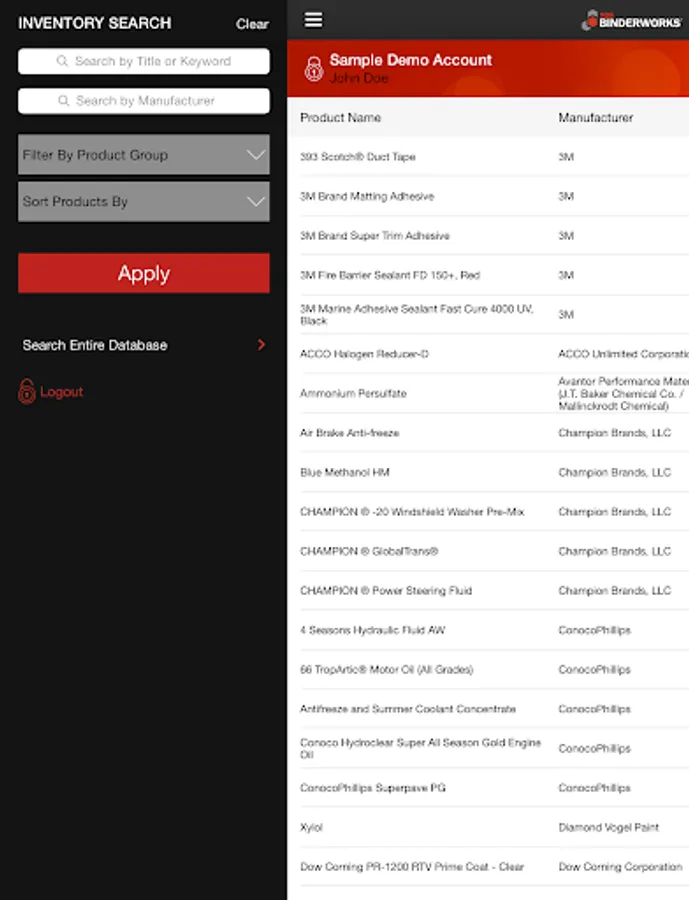The image size is (689, 900).
Task: Open Conoco Hydroclear Super All Season Gold Engine Oil
Action: 420,748
